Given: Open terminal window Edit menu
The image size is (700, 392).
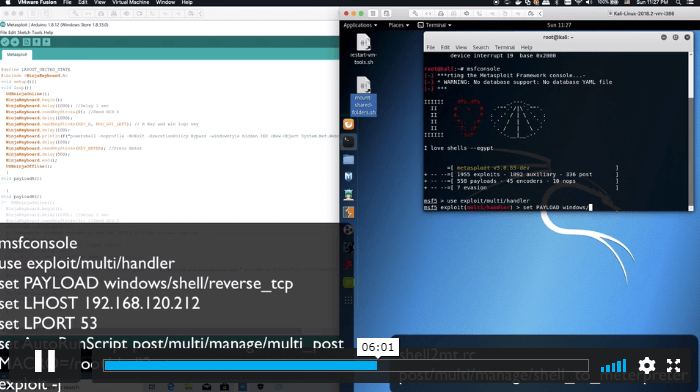Looking at the screenshot, I should click(445, 47).
